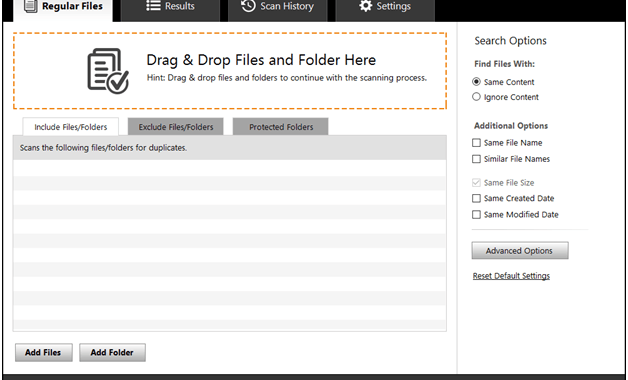Image resolution: width=628 pixels, height=380 pixels.
Task: Switch to the Scan History tab
Action: tap(278, 10)
